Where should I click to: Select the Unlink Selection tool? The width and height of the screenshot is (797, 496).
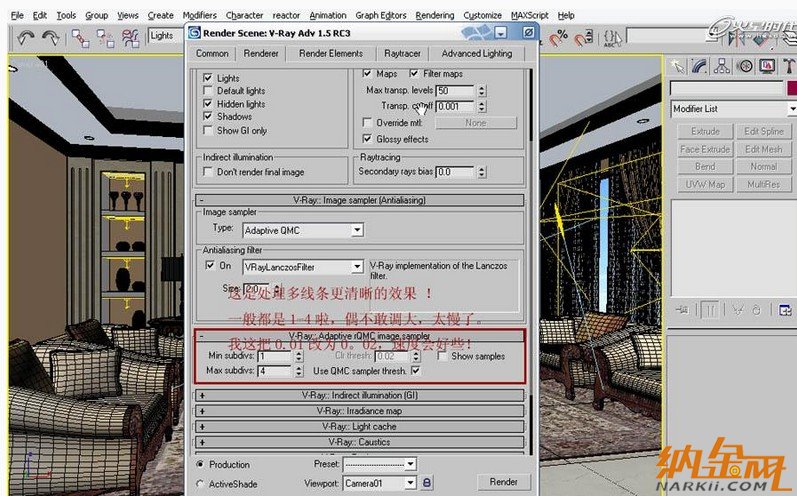click(105, 37)
